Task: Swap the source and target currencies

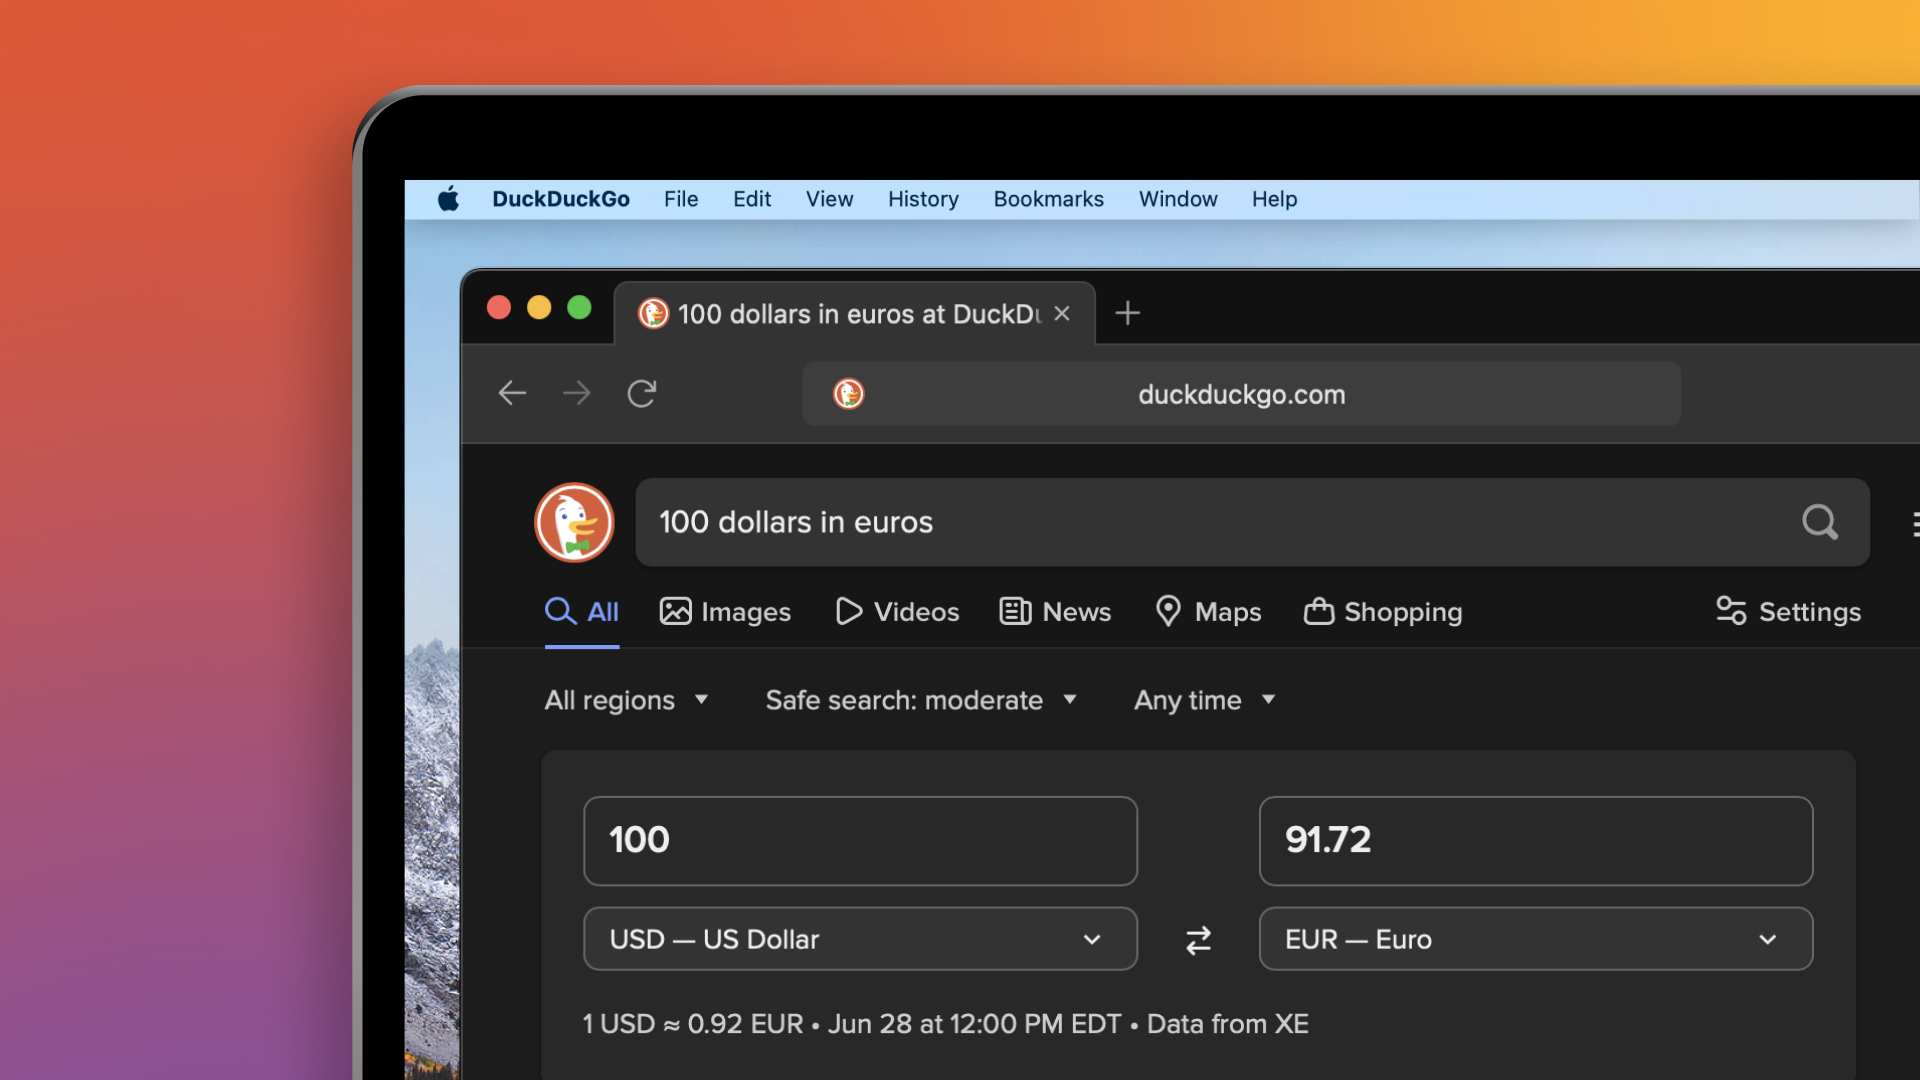Action: (x=1198, y=940)
